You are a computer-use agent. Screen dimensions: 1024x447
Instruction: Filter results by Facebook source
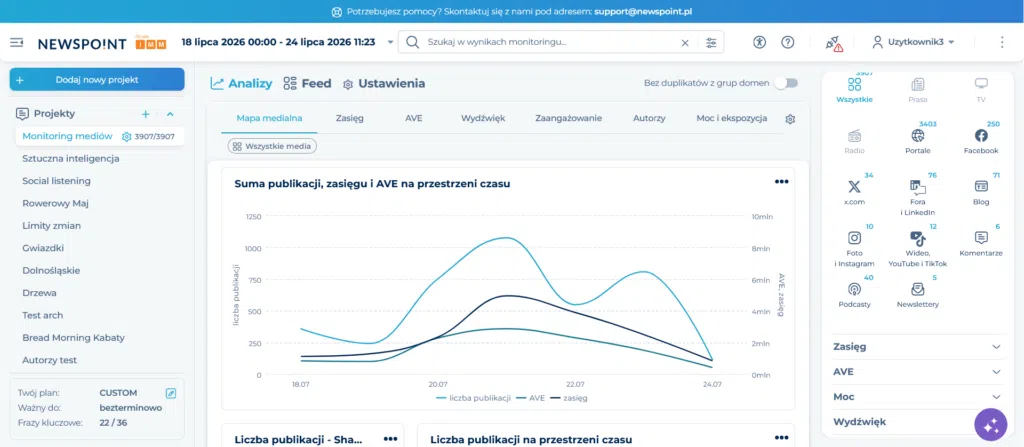click(981, 141)
